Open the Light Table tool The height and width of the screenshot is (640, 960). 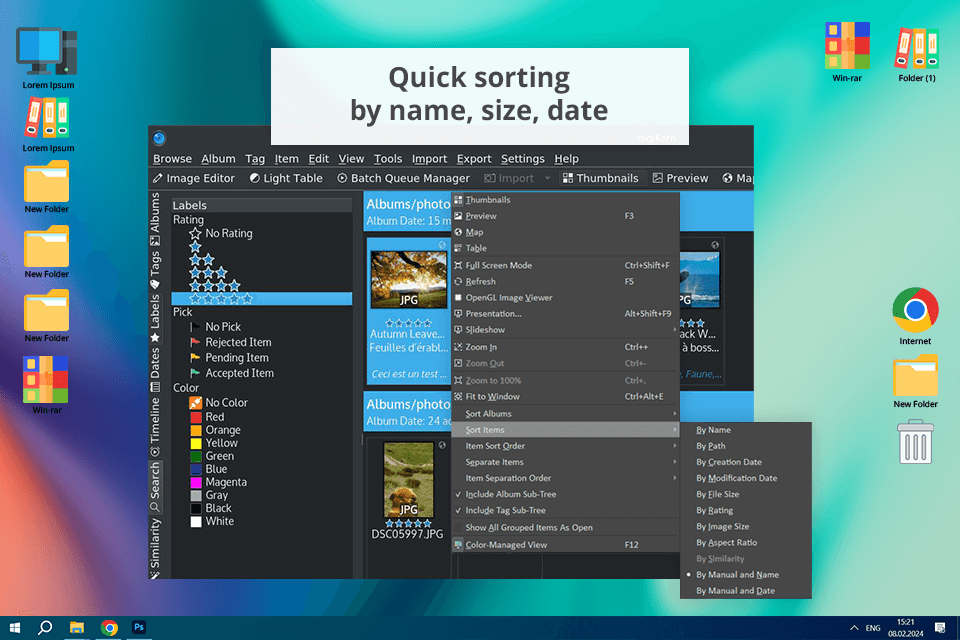[286, 178]
